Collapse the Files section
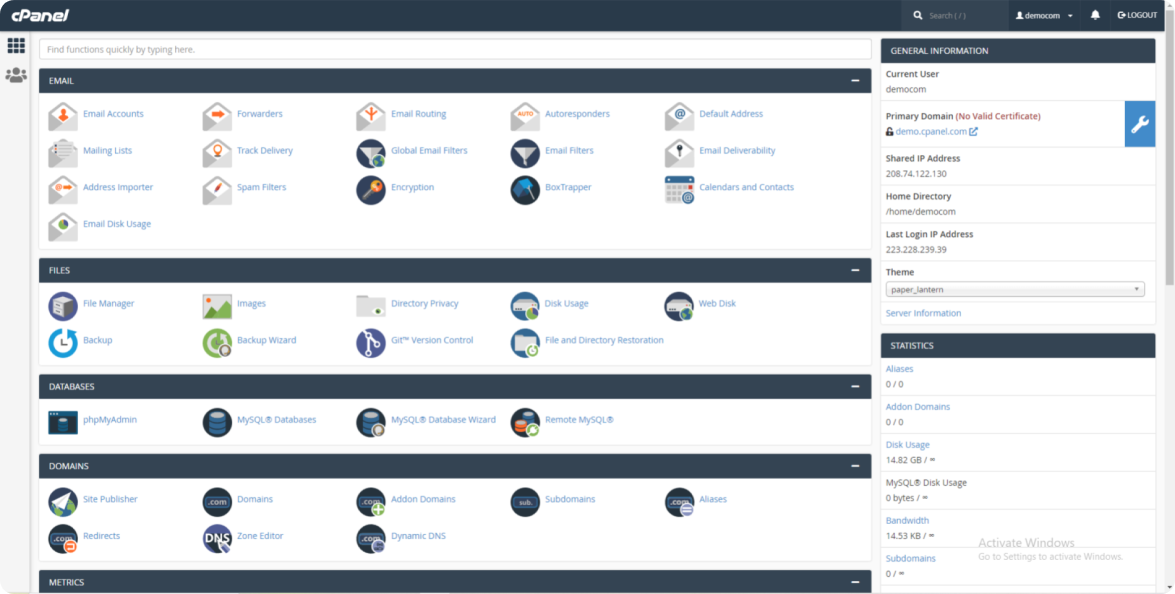 click(x=855, y=270)
